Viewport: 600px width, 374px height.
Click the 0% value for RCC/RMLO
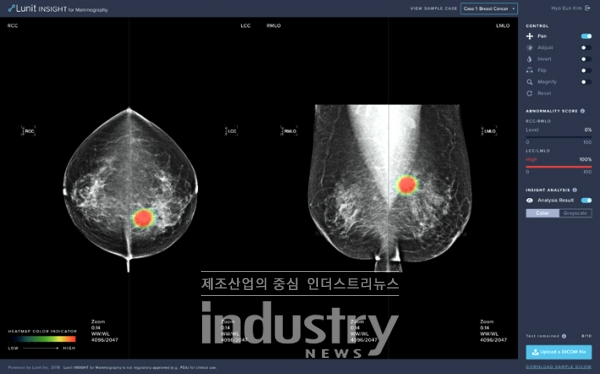coord(588,130)
